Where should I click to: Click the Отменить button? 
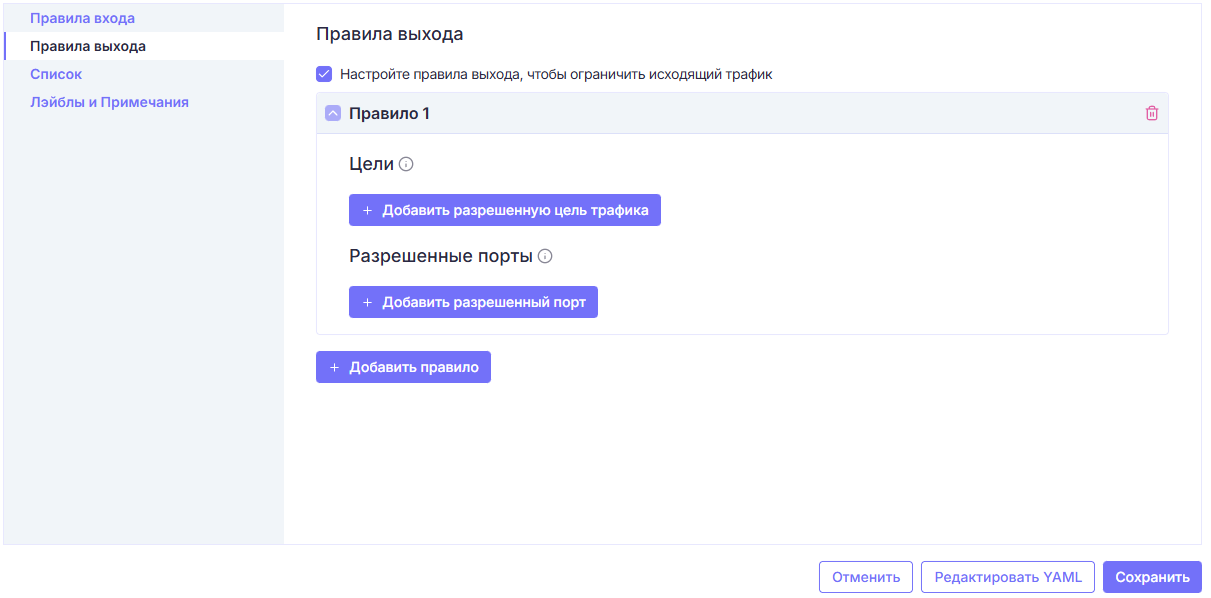click(866, 577)
